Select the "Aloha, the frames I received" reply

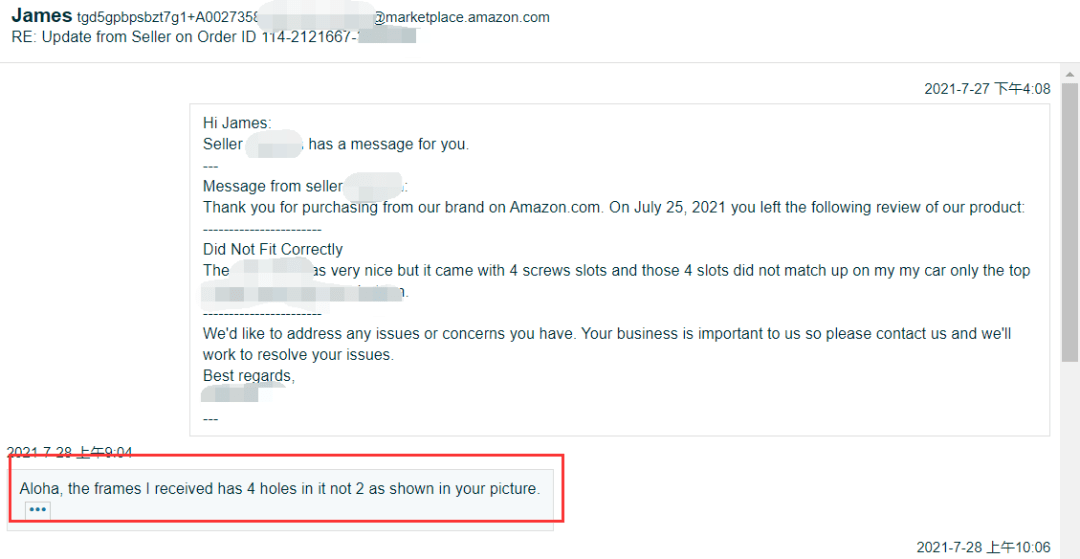[280, 489]
